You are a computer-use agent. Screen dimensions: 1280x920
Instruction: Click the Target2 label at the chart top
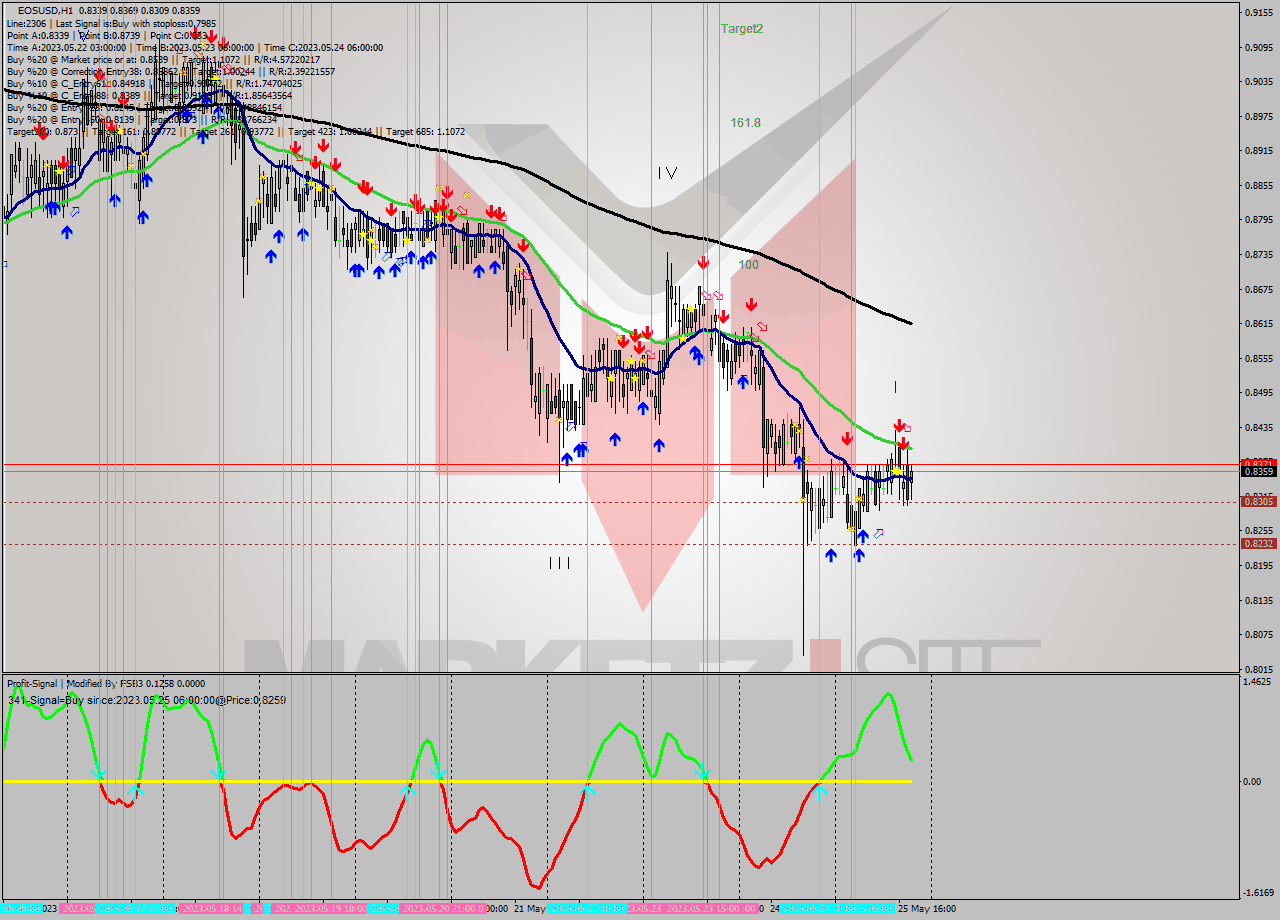coord(742,27)
